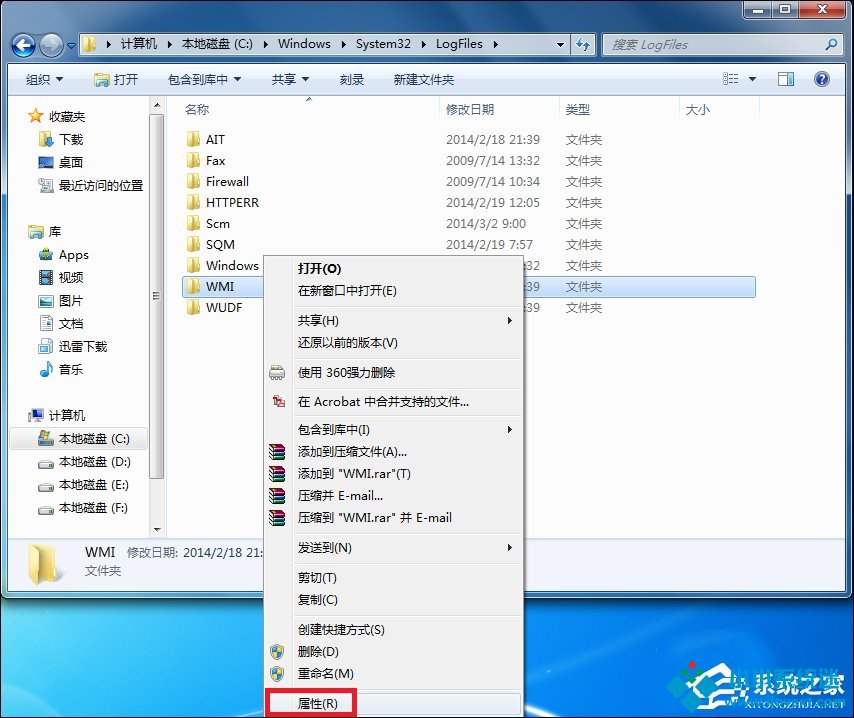This screenshot has height=718, width=854.
Task: Select the HTTPERR folder
Action: click(232, 203)
